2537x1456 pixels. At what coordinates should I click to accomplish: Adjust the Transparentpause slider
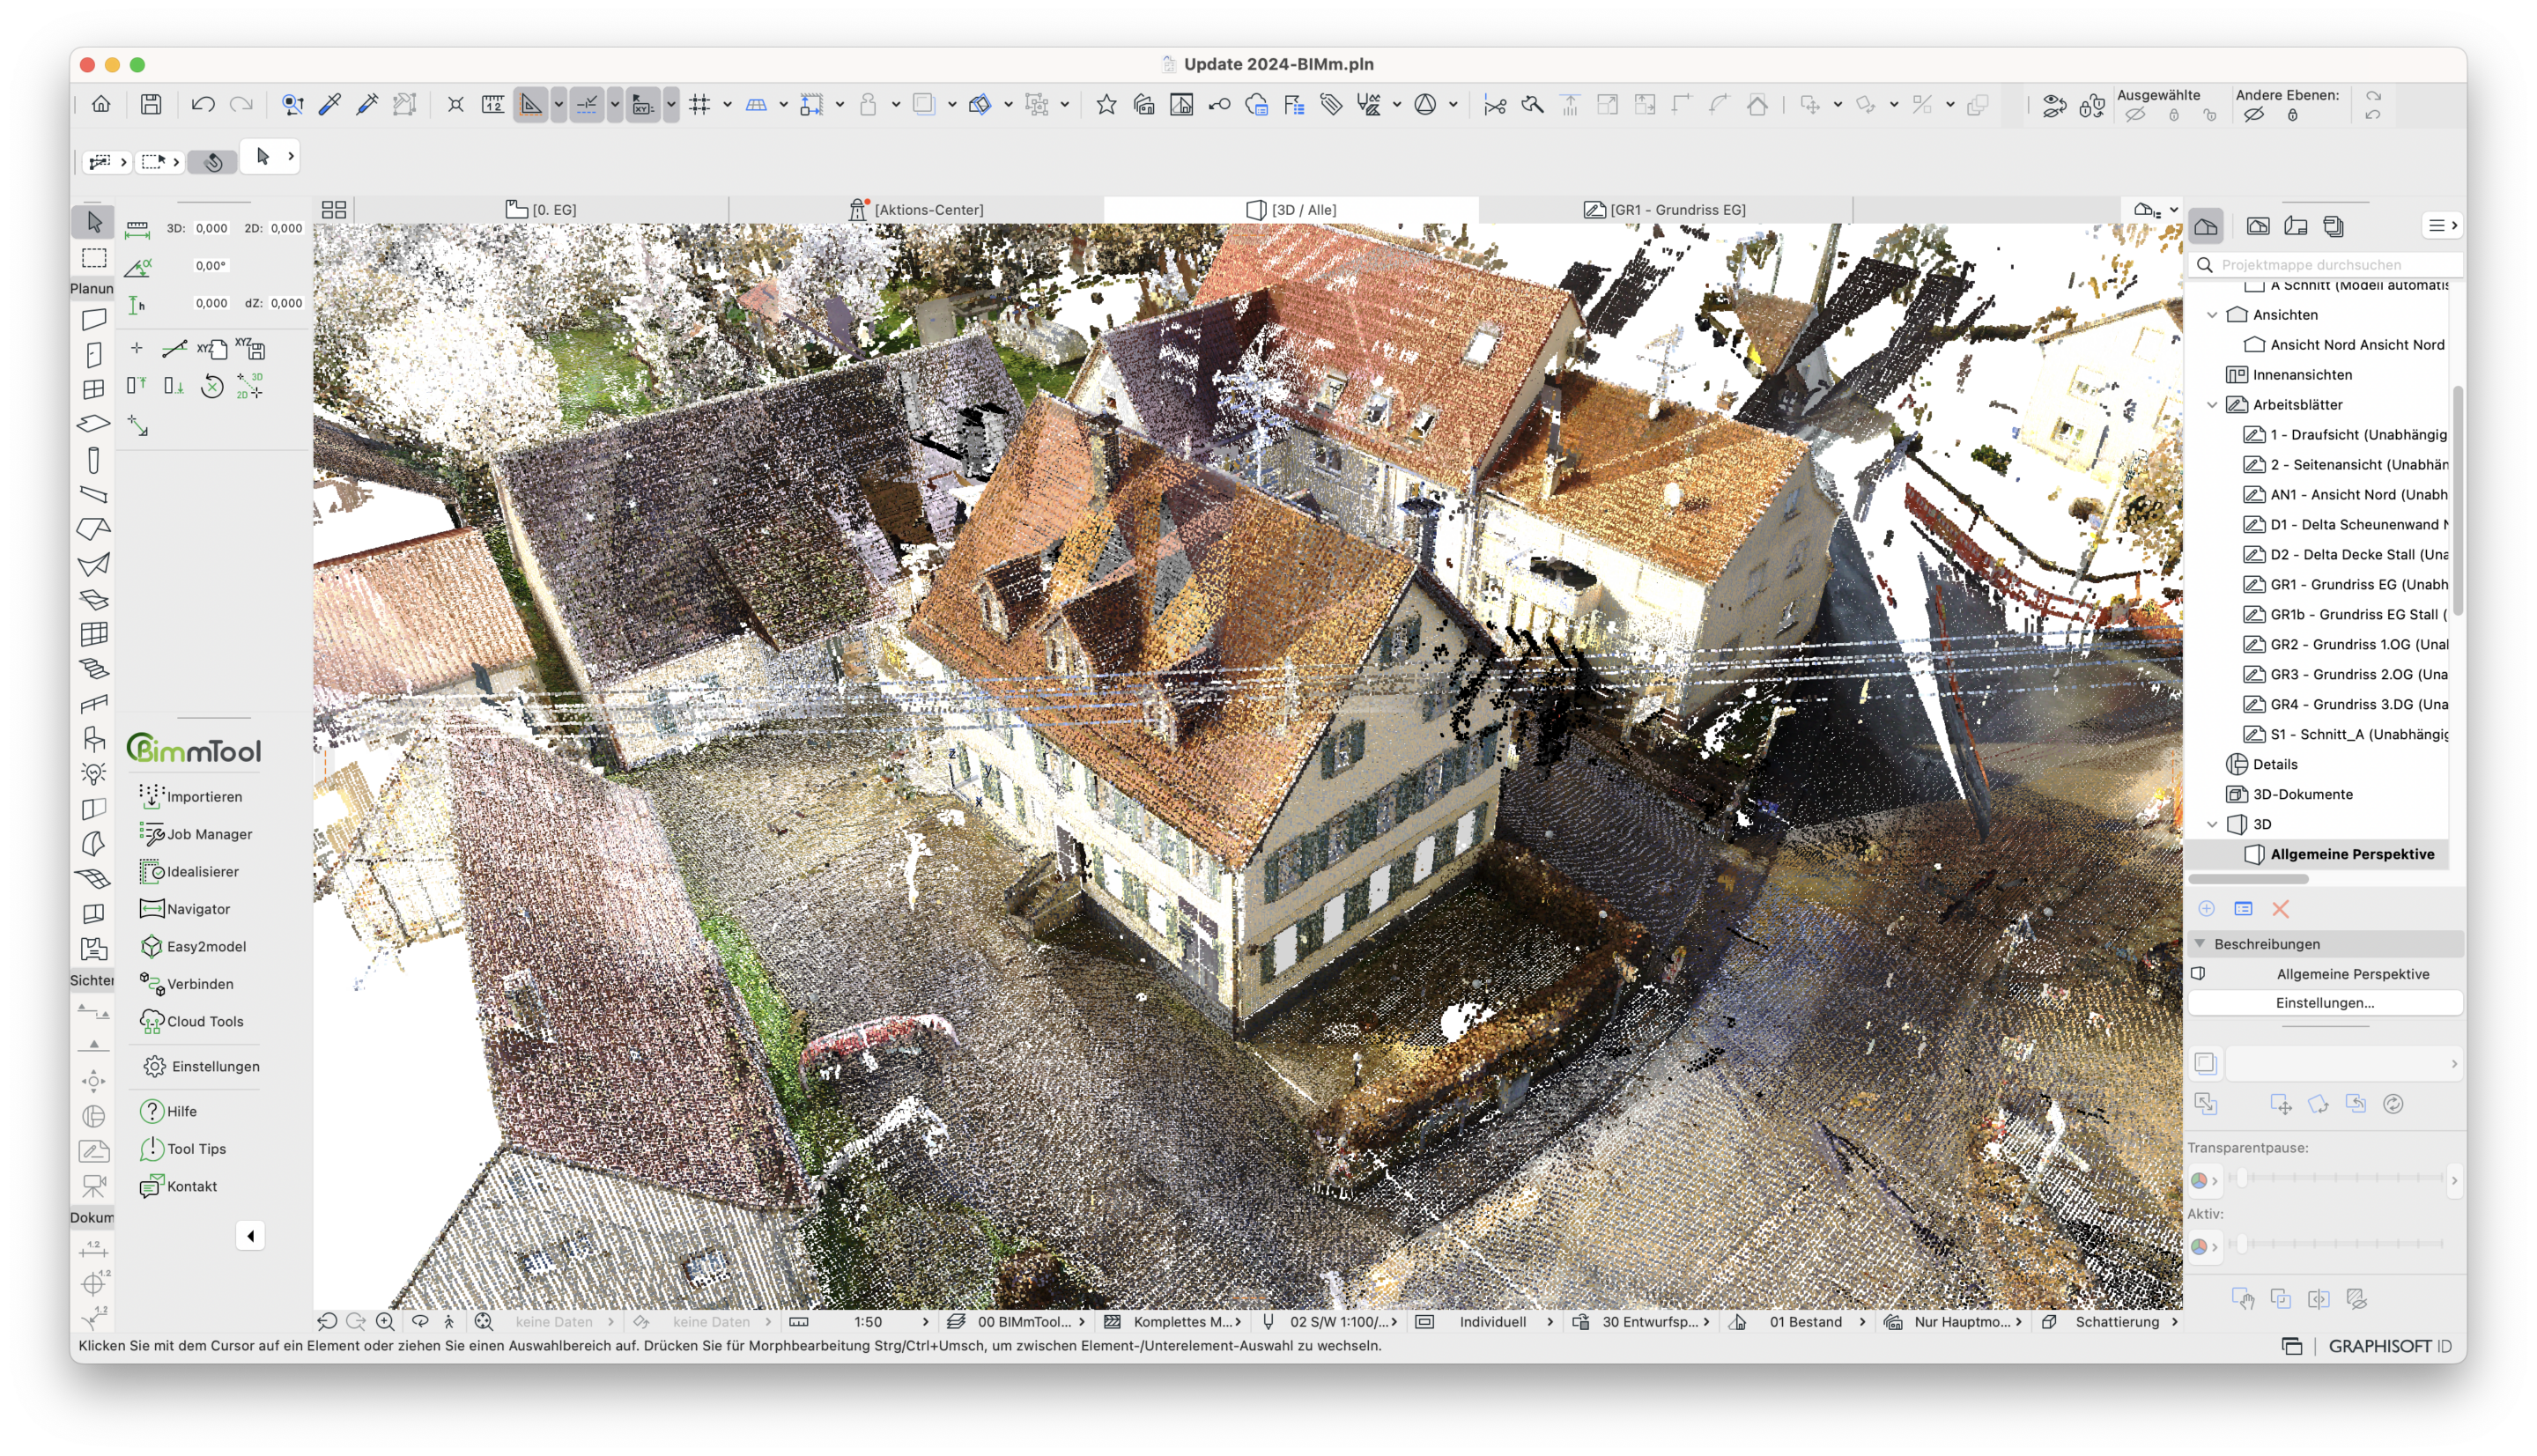click(2336, 1179)
